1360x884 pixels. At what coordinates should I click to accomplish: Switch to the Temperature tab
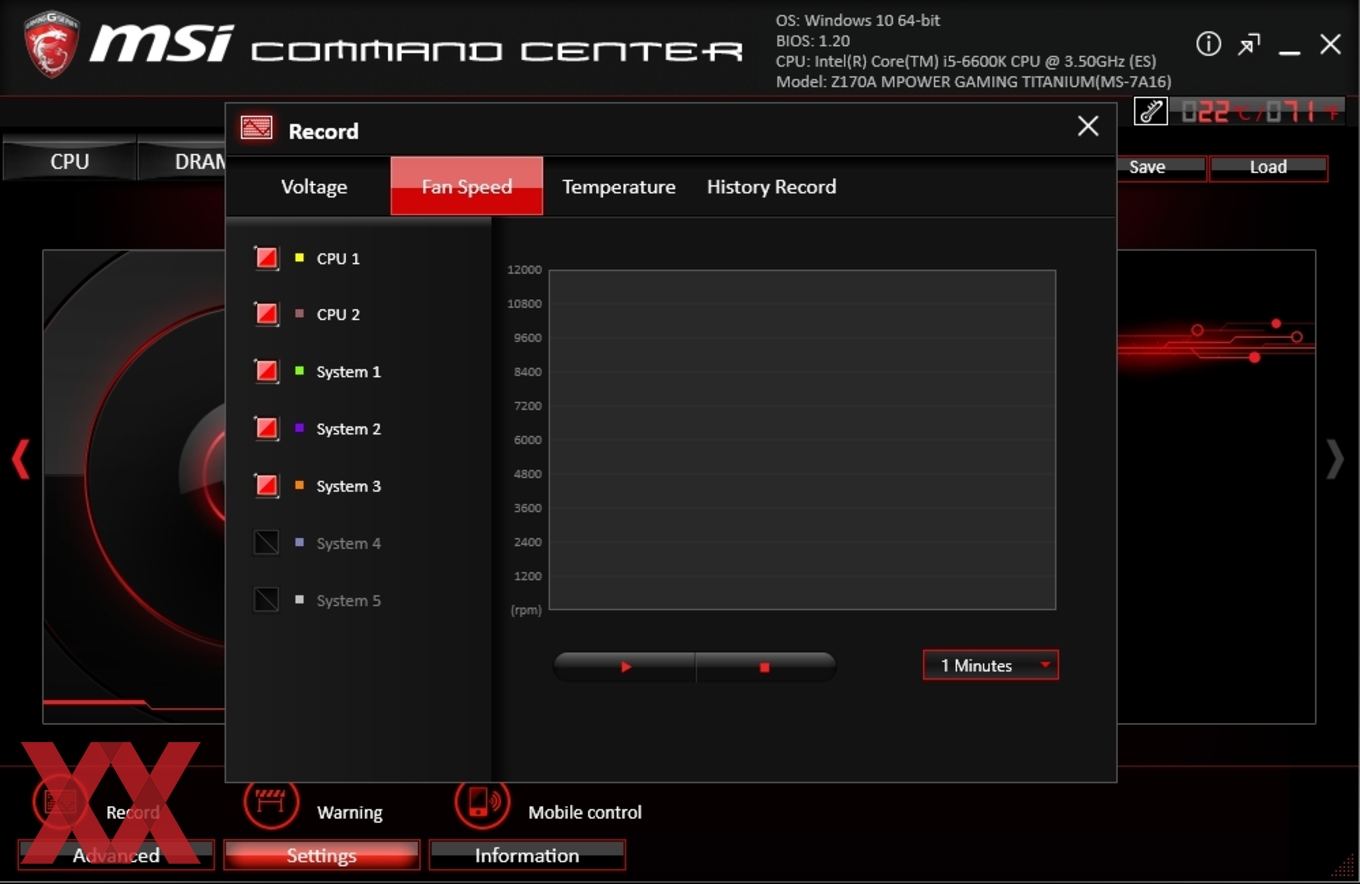[619, 186]
